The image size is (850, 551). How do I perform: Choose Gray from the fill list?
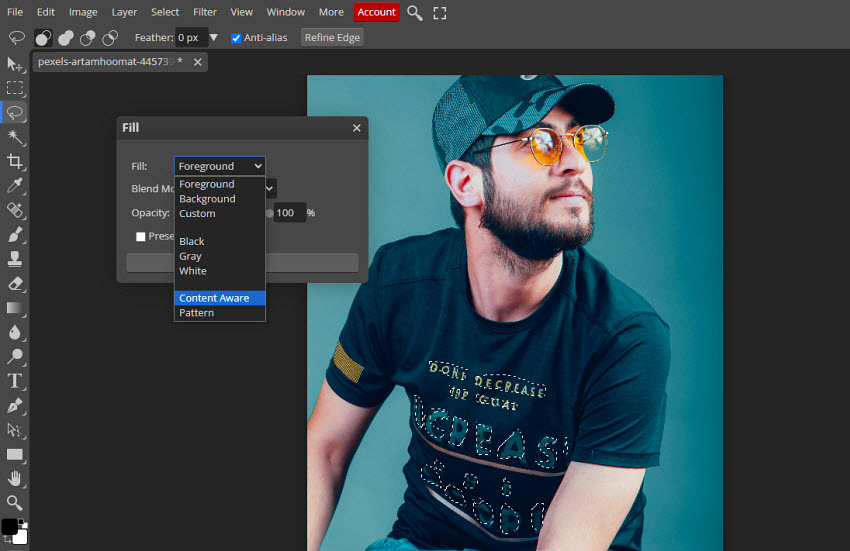220,256
